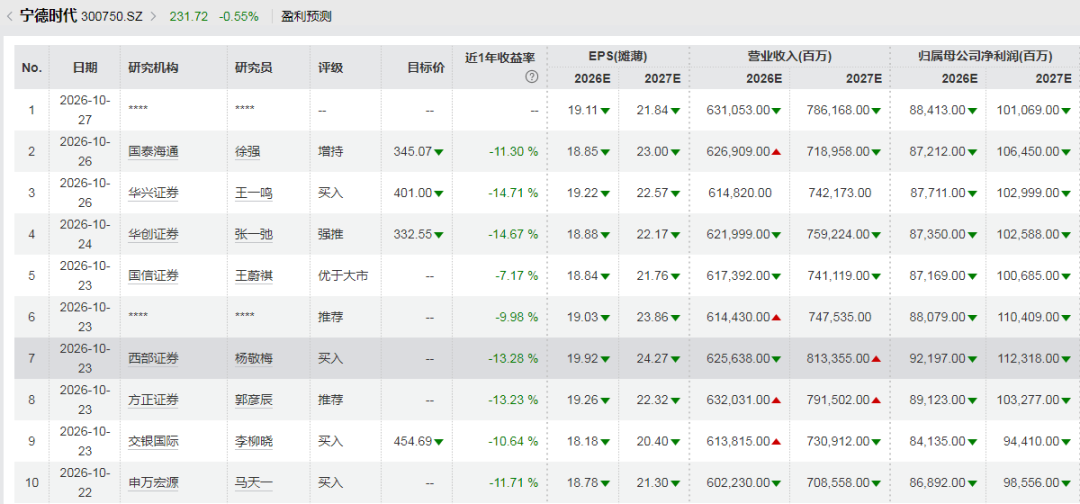Open 申万宏源 institution link
The width and height of the screenshot is (1080, 504).
point(153,482)
